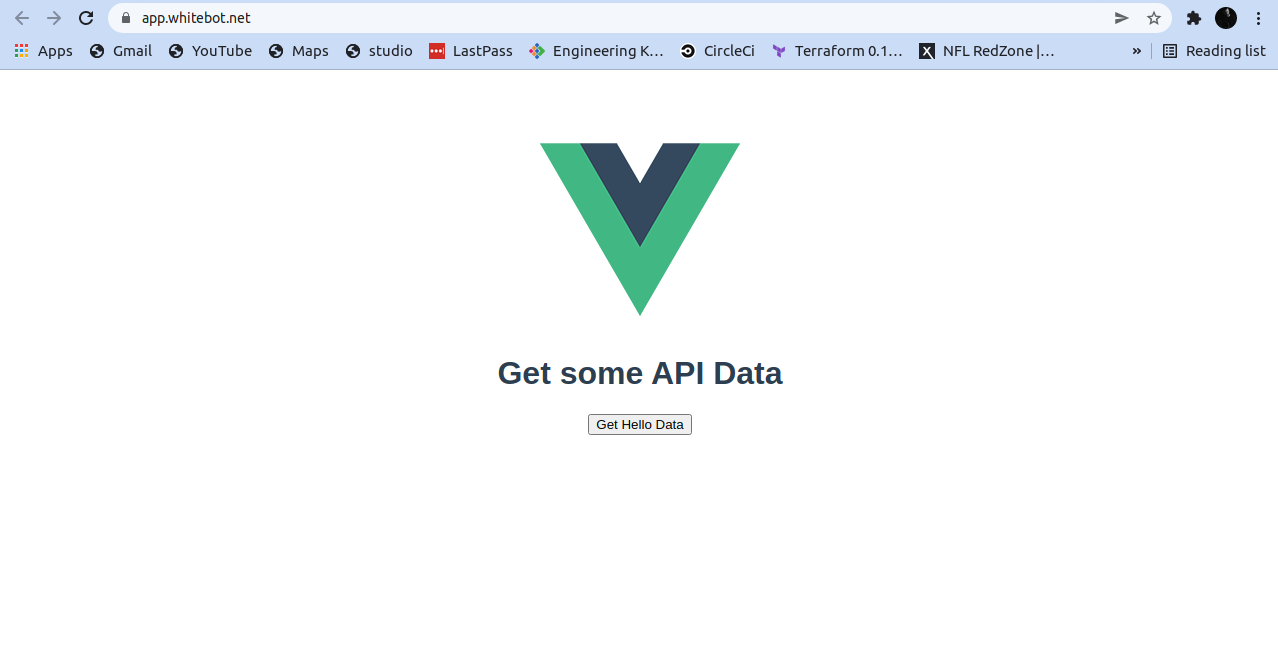Open the Apps bookmark shortcut

(x=43, y=51)
